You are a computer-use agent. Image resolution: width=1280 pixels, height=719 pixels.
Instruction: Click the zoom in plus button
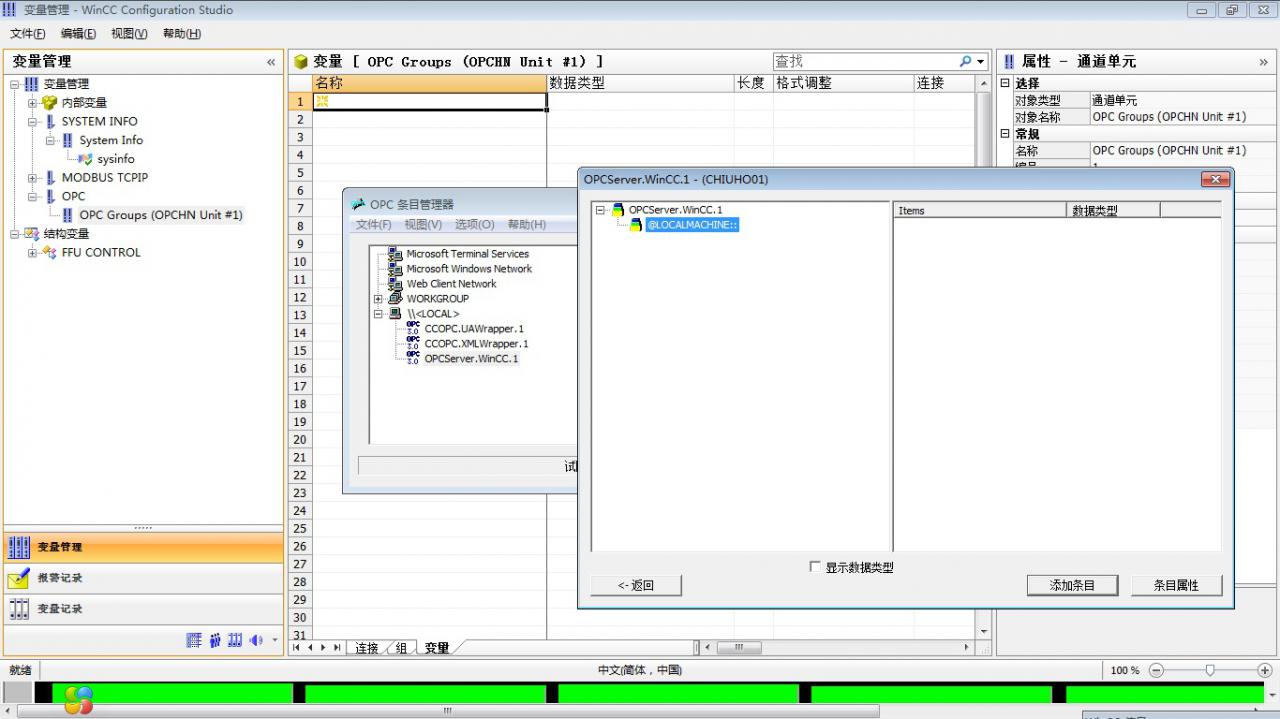point(1265,670)
